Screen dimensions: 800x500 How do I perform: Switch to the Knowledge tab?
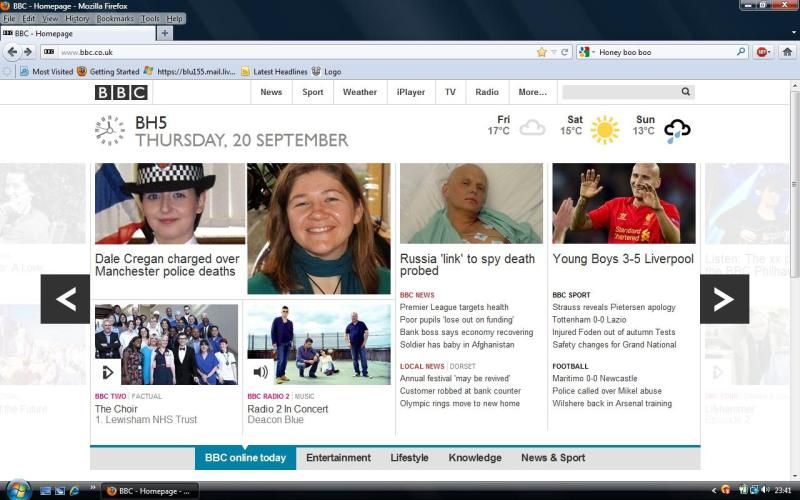475,458
